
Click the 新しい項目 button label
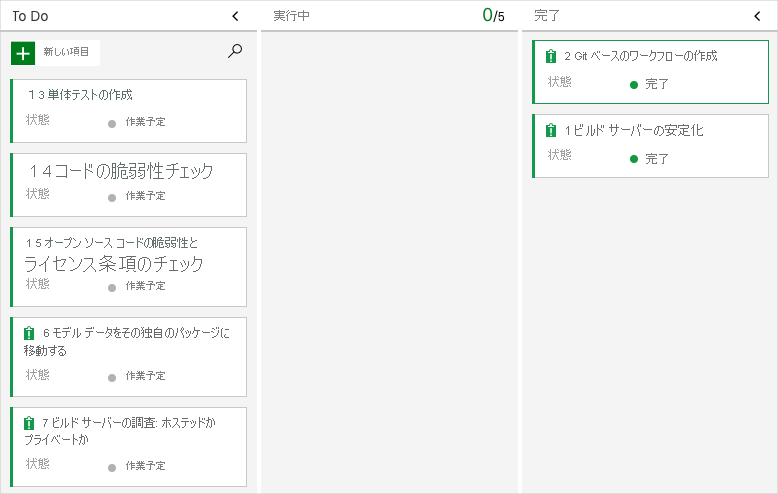[66, 52]
